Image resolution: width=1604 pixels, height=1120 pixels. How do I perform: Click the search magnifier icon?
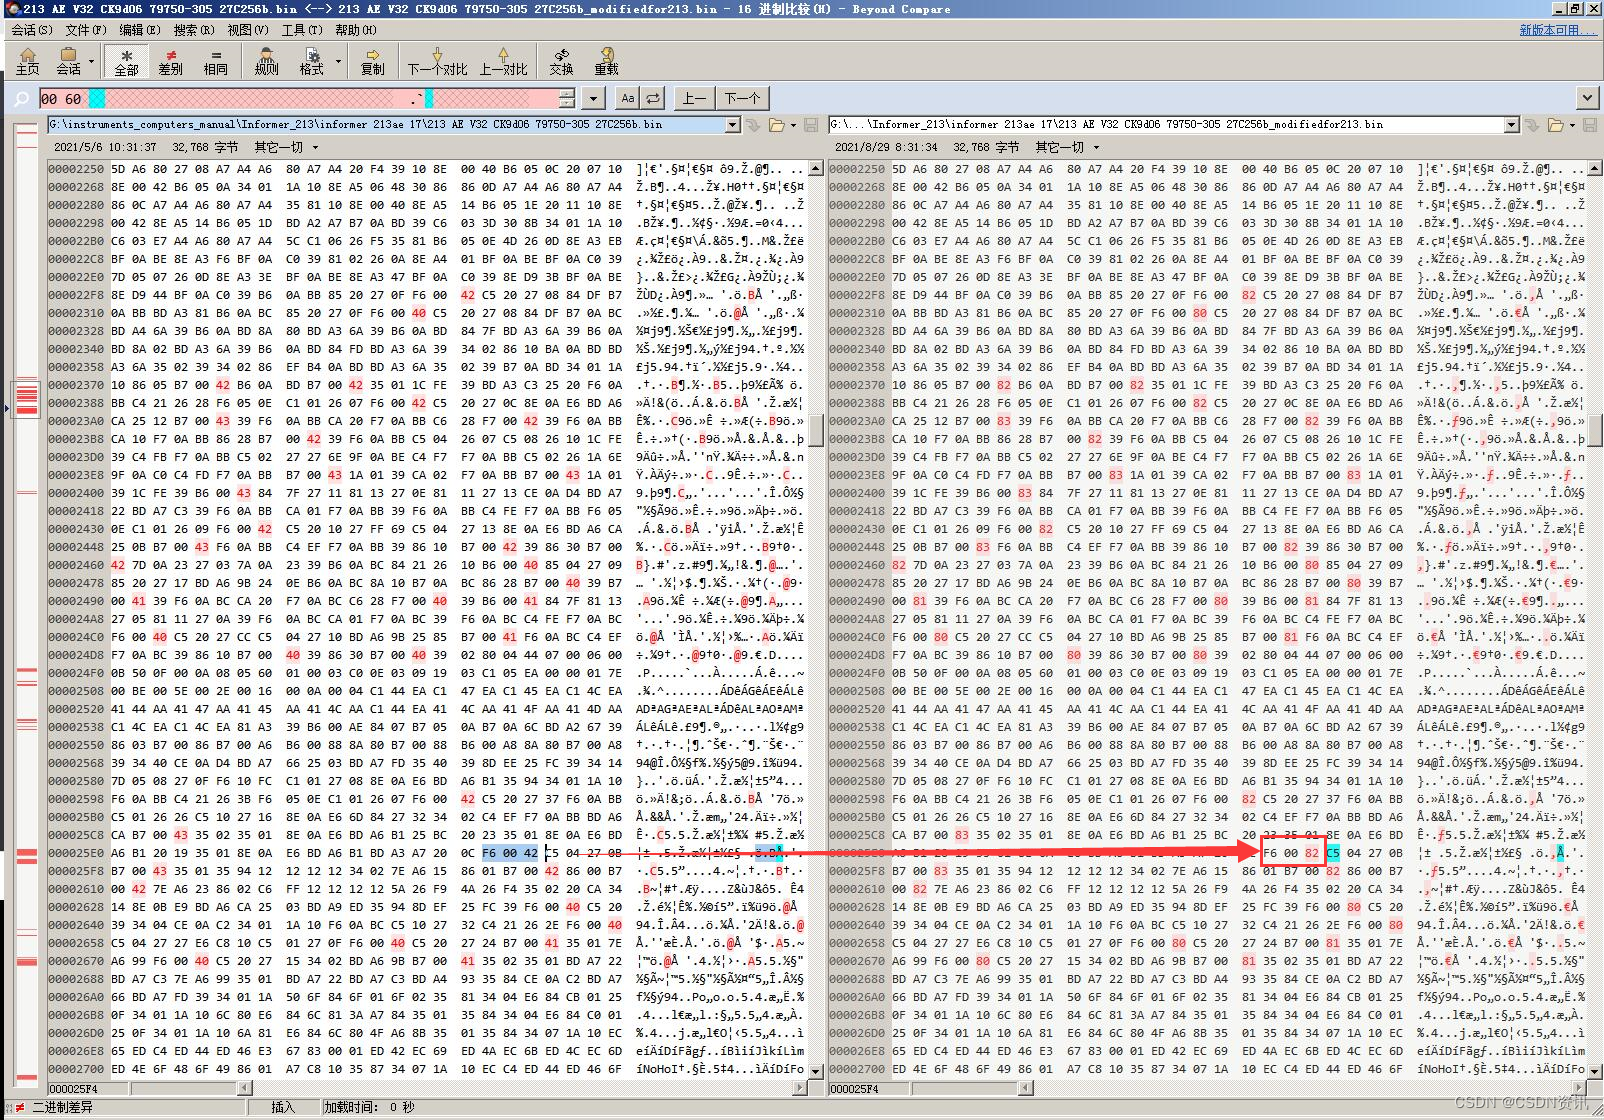point(20,98)
